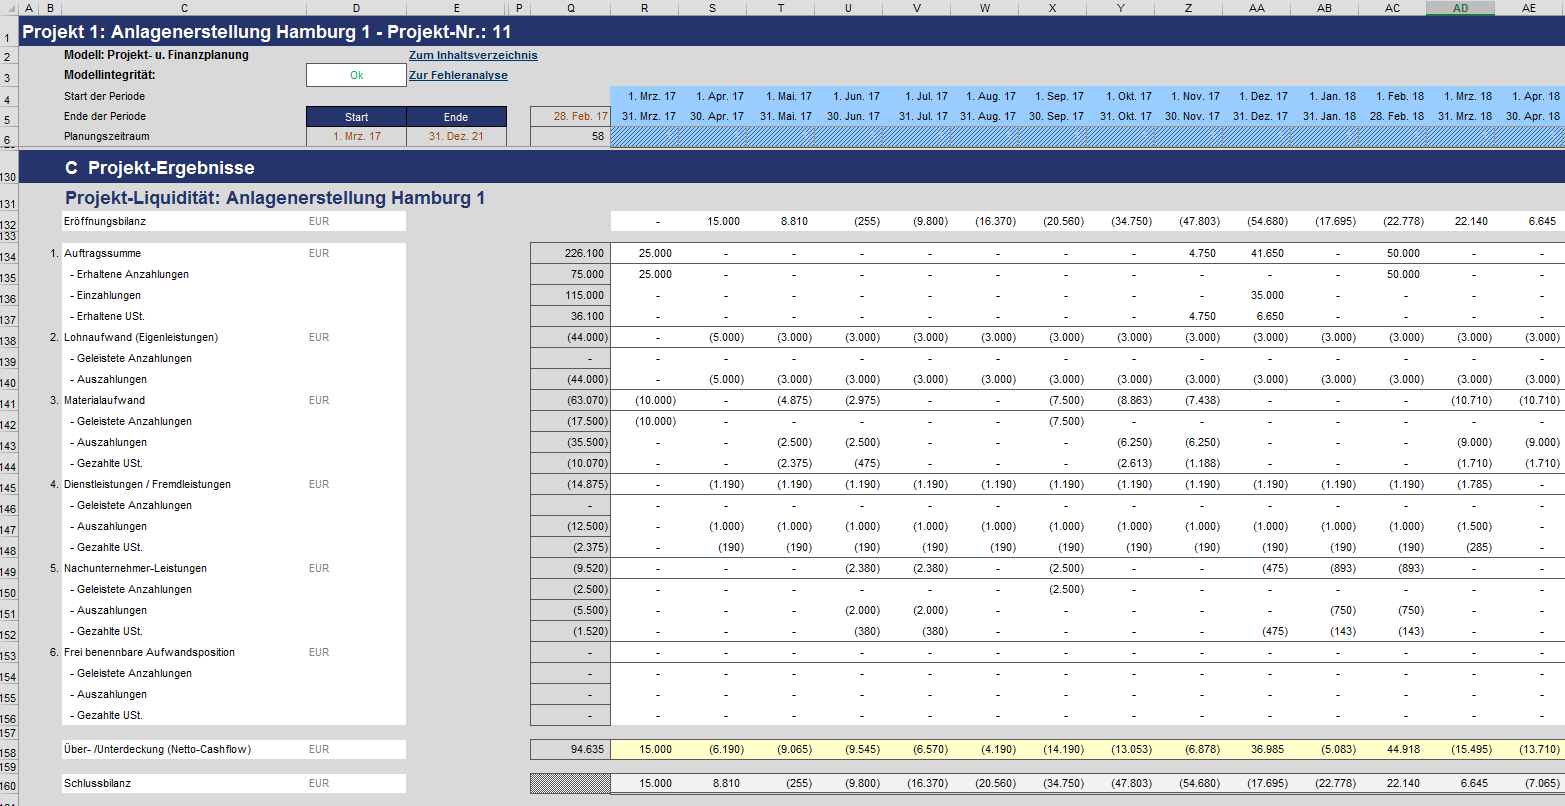
Task: Click the Auftragssumme total 226.100
Action: point(570,254)
